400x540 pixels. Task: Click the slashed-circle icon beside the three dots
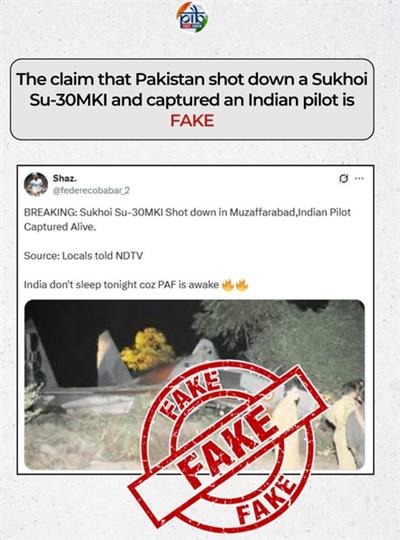pyautogui.click(x=343, y=179)
